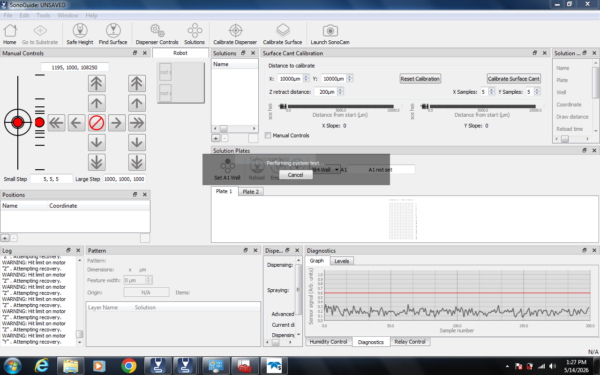Viewport: 600px width, 375px height.
Task: Click the Z retract distance spinner arrows
Action: (340, 91)
